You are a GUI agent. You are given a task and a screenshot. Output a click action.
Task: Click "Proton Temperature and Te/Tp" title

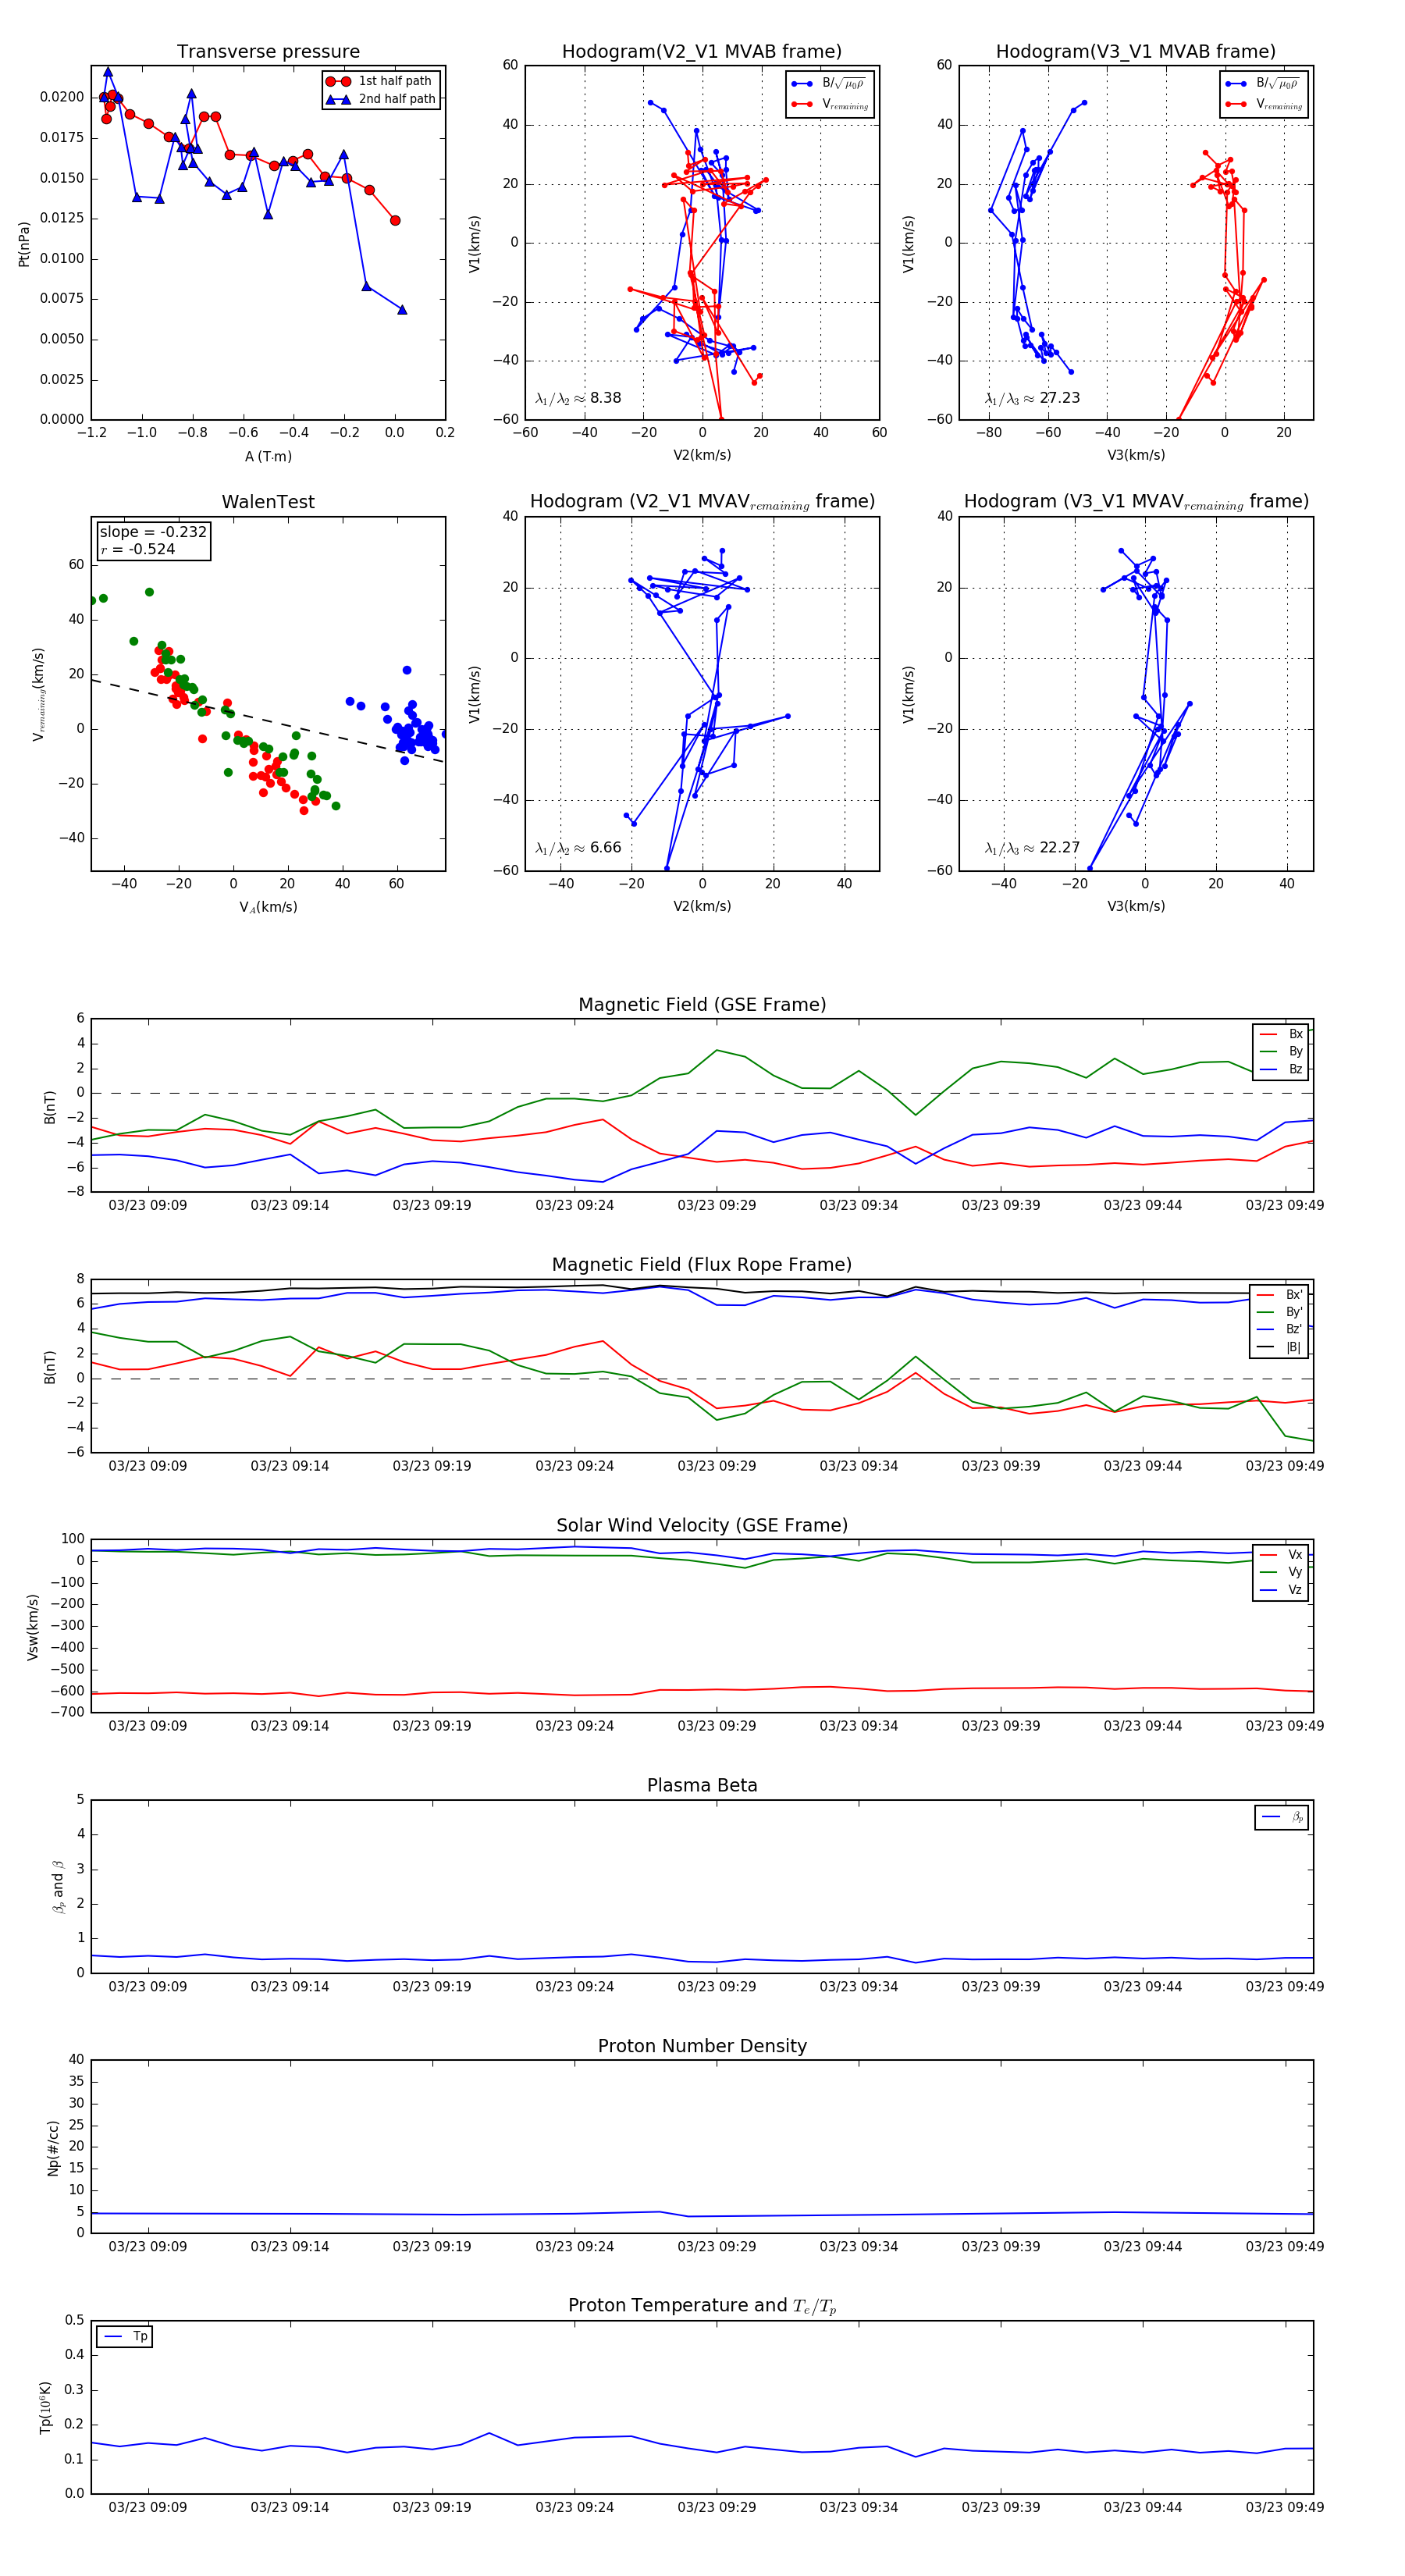[x=702, y=2306]
